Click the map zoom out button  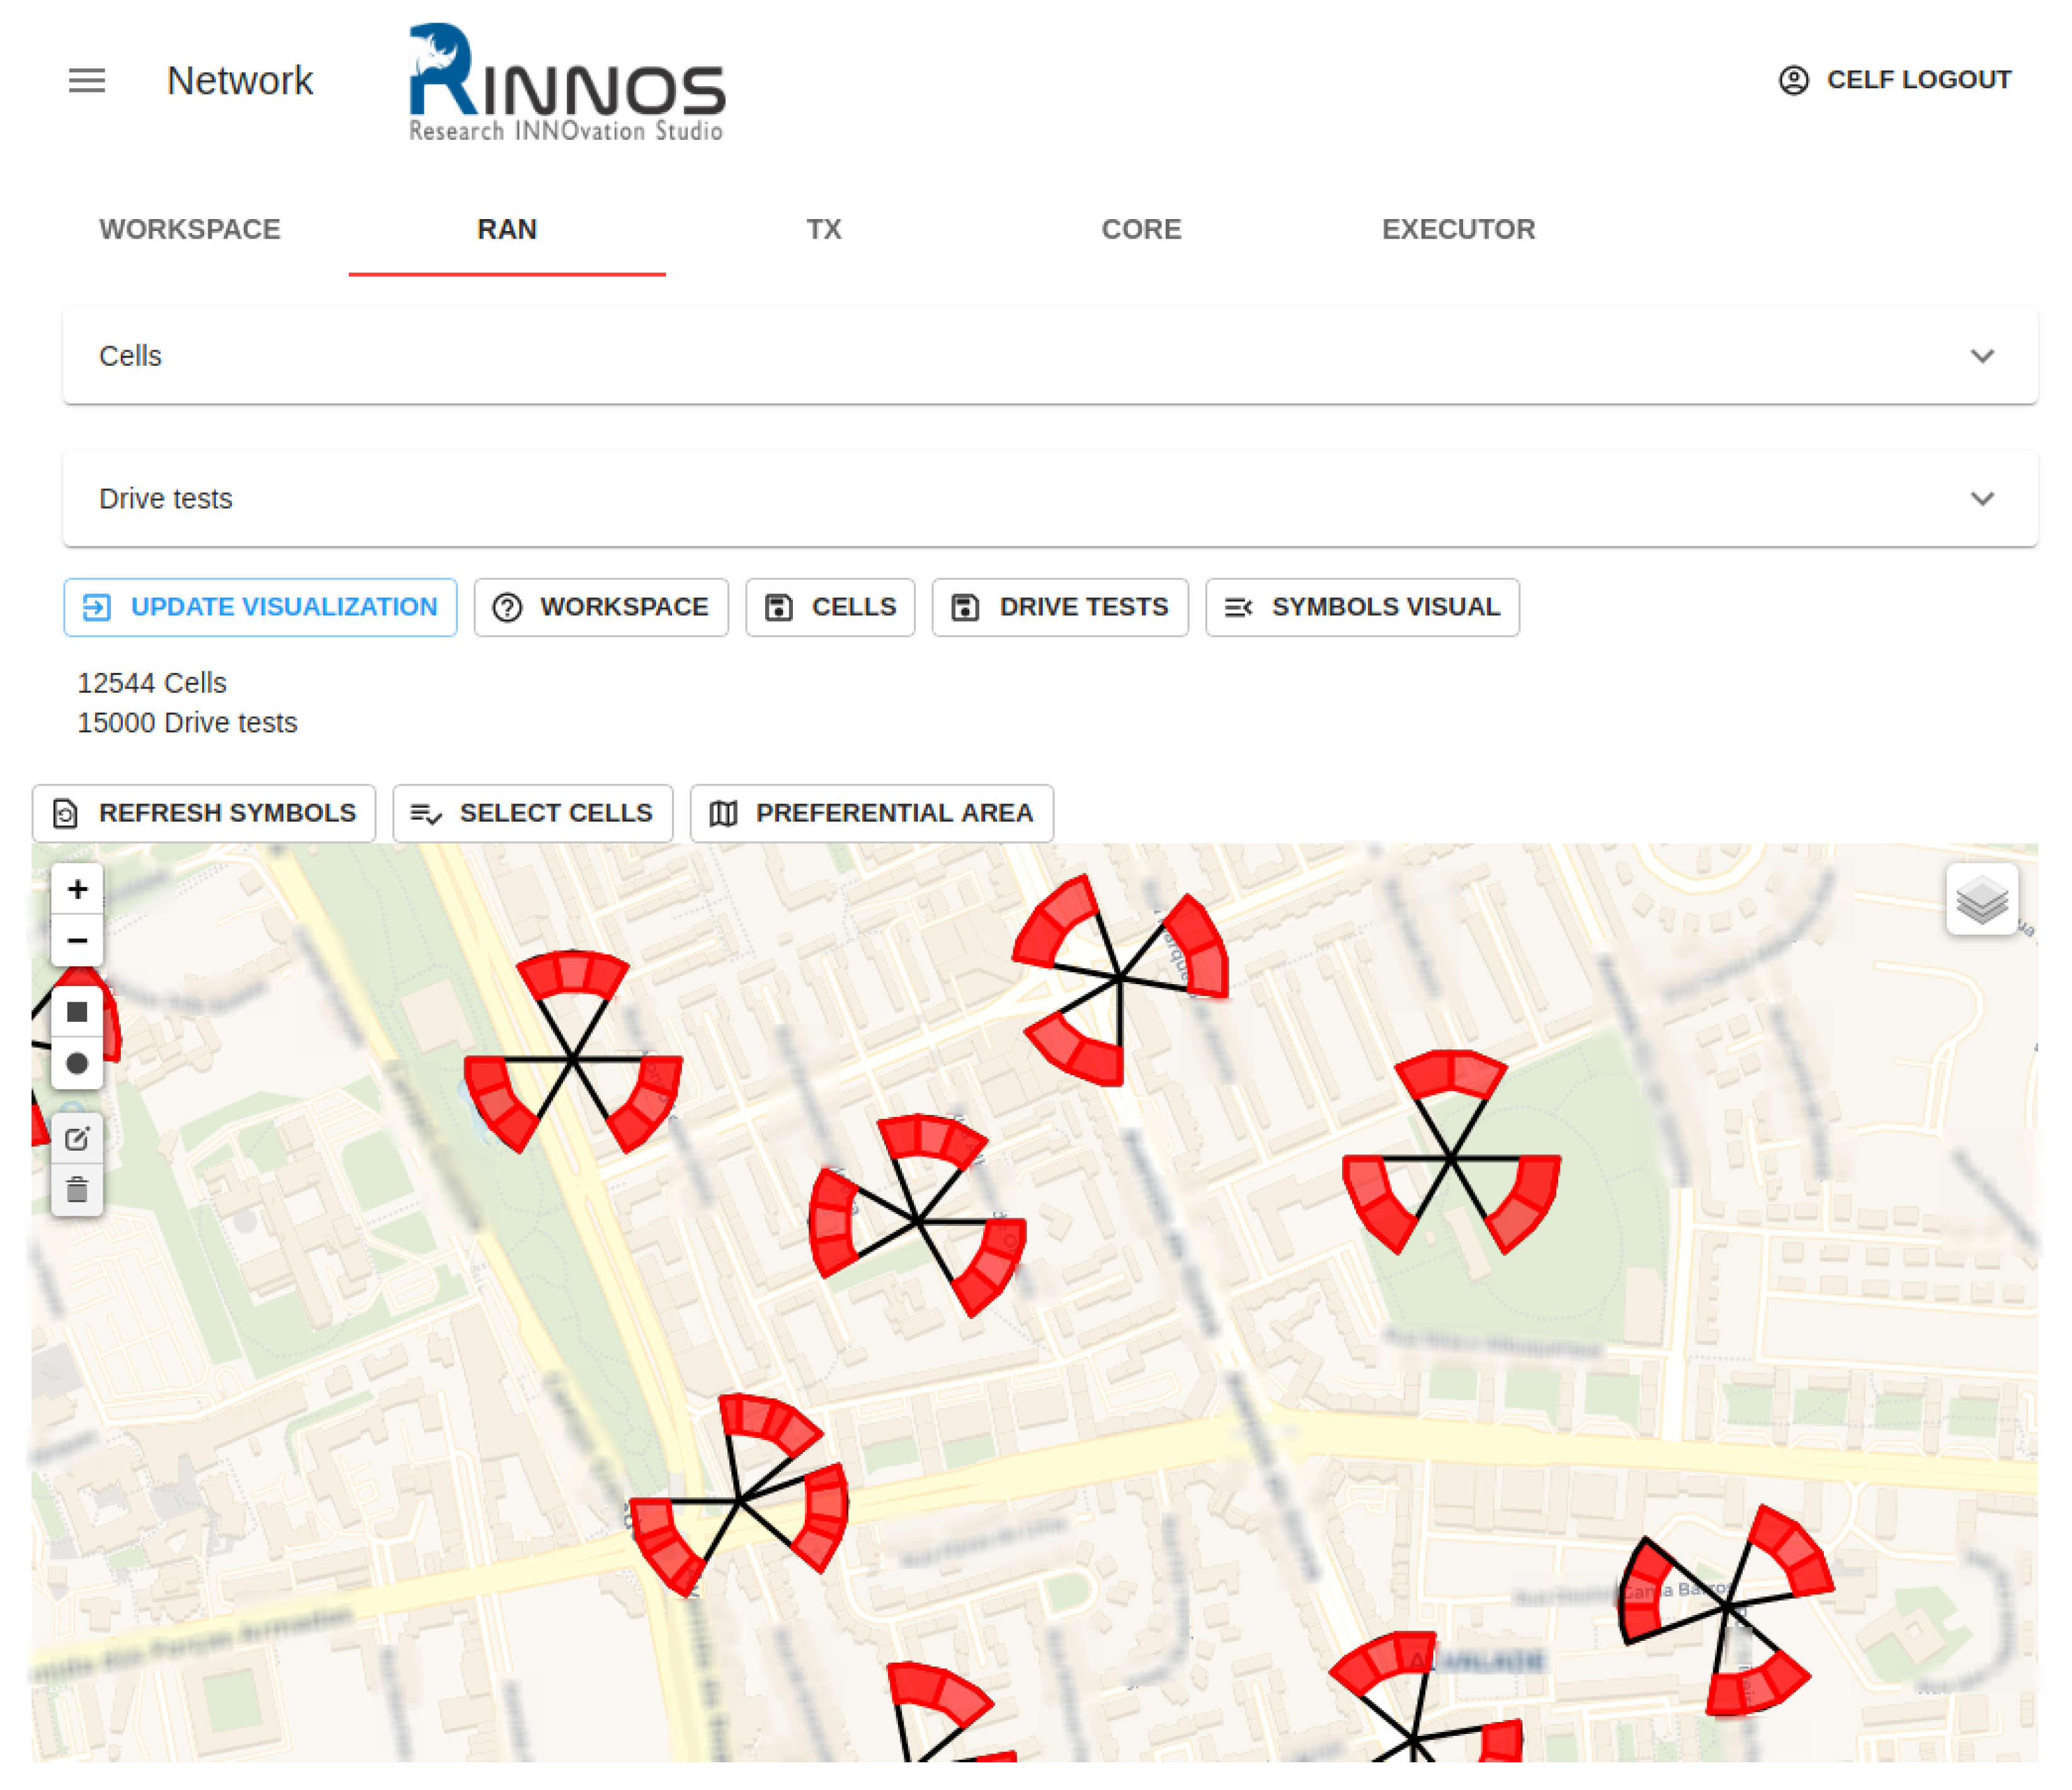pos(77,940)
